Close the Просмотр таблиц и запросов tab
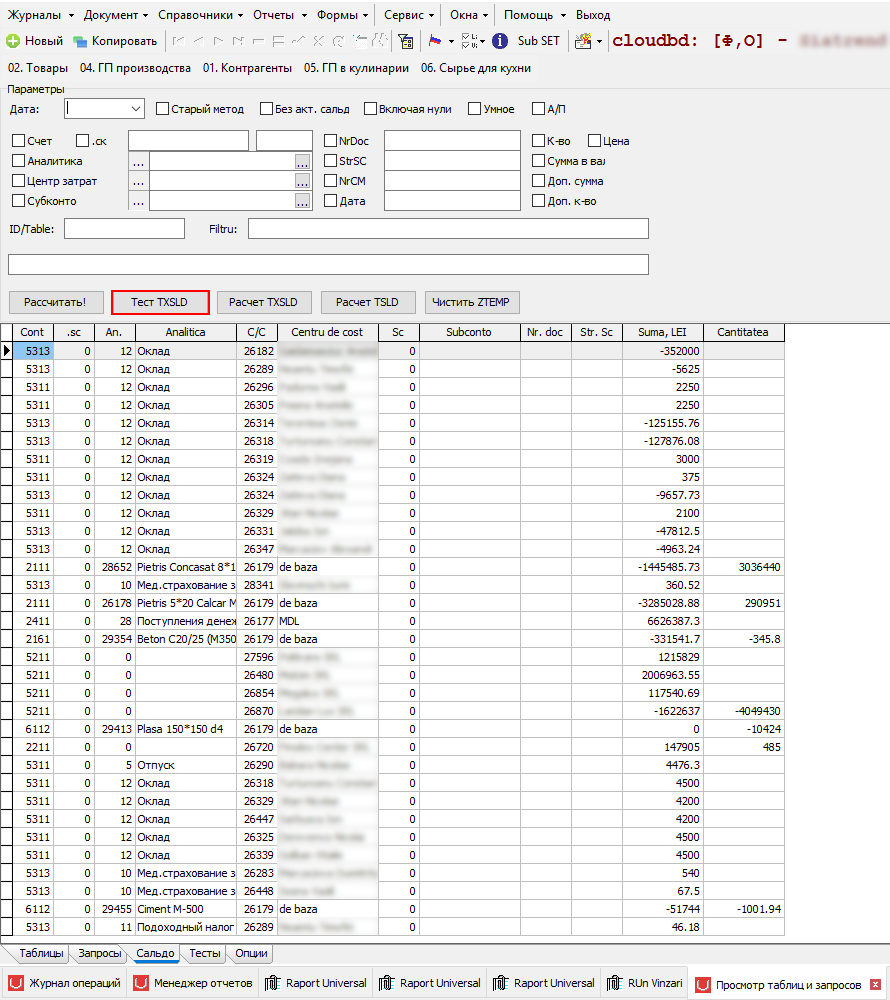Image resolution: width=890 pixels, height=1000 pixels. pyautogui.click(x=875, y=985)
